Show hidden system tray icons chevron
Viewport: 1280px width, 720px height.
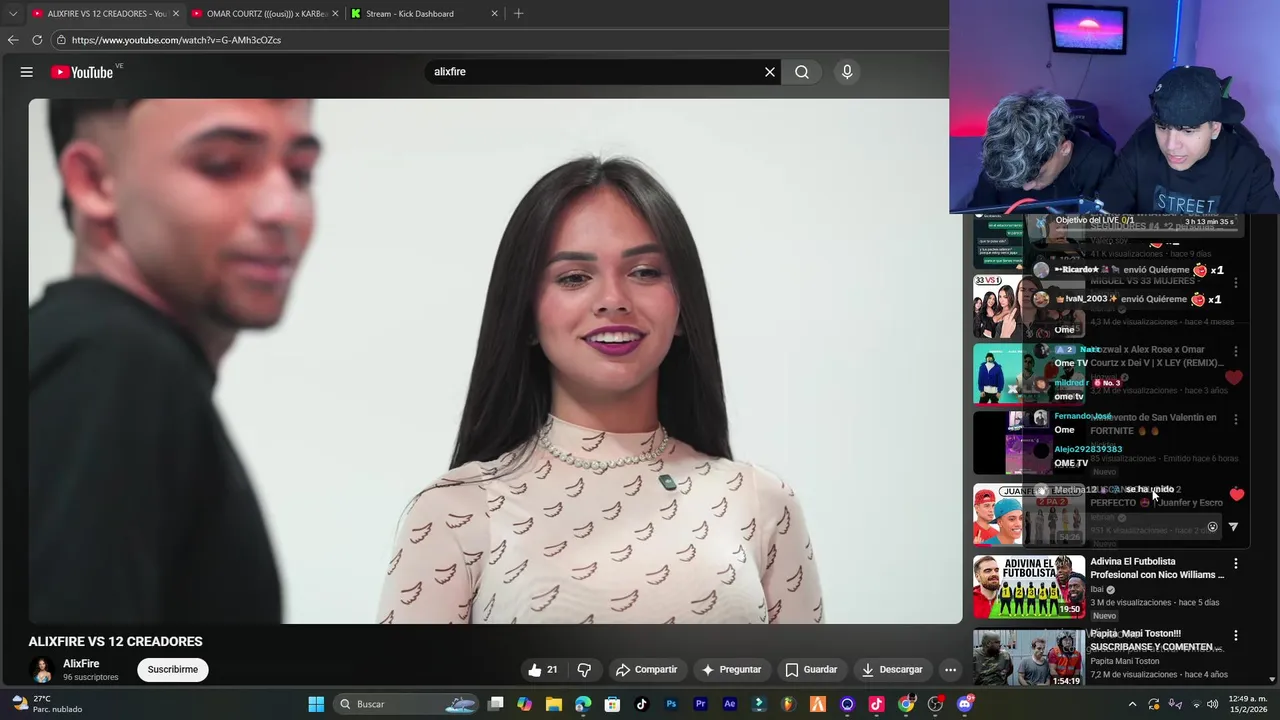coord(1132,704)
